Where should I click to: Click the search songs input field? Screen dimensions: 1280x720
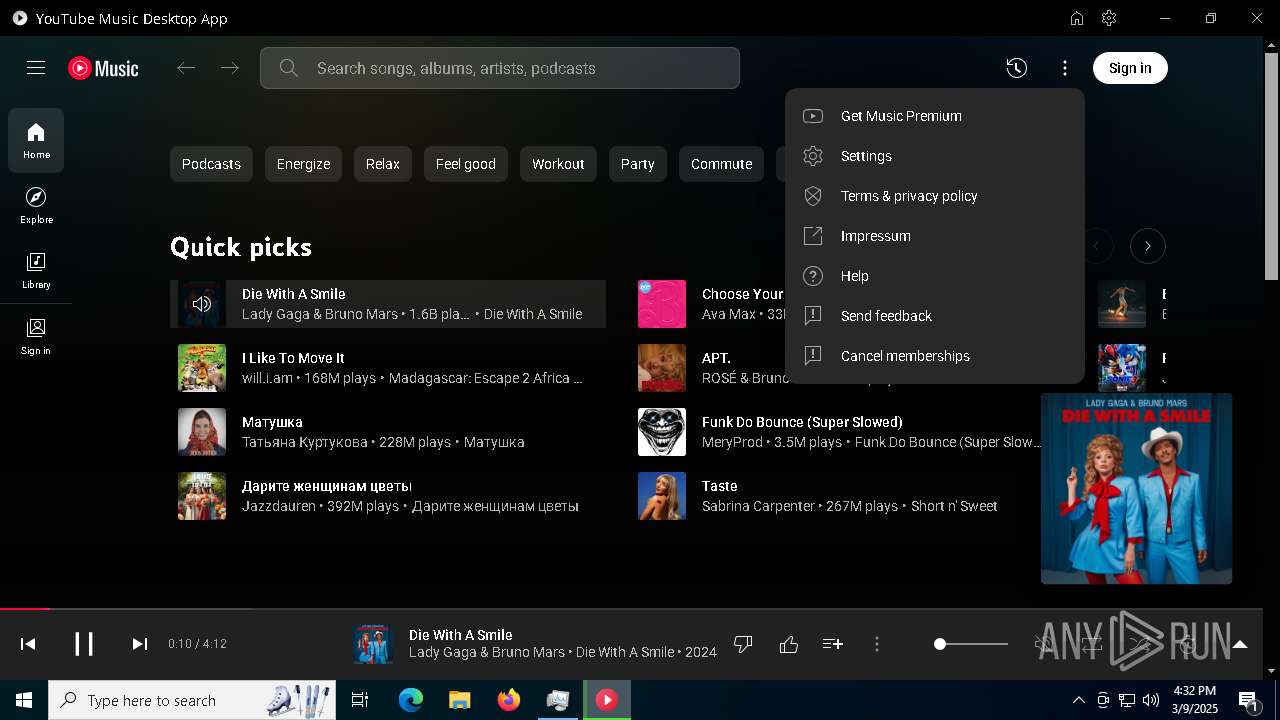tap(500, 68)
